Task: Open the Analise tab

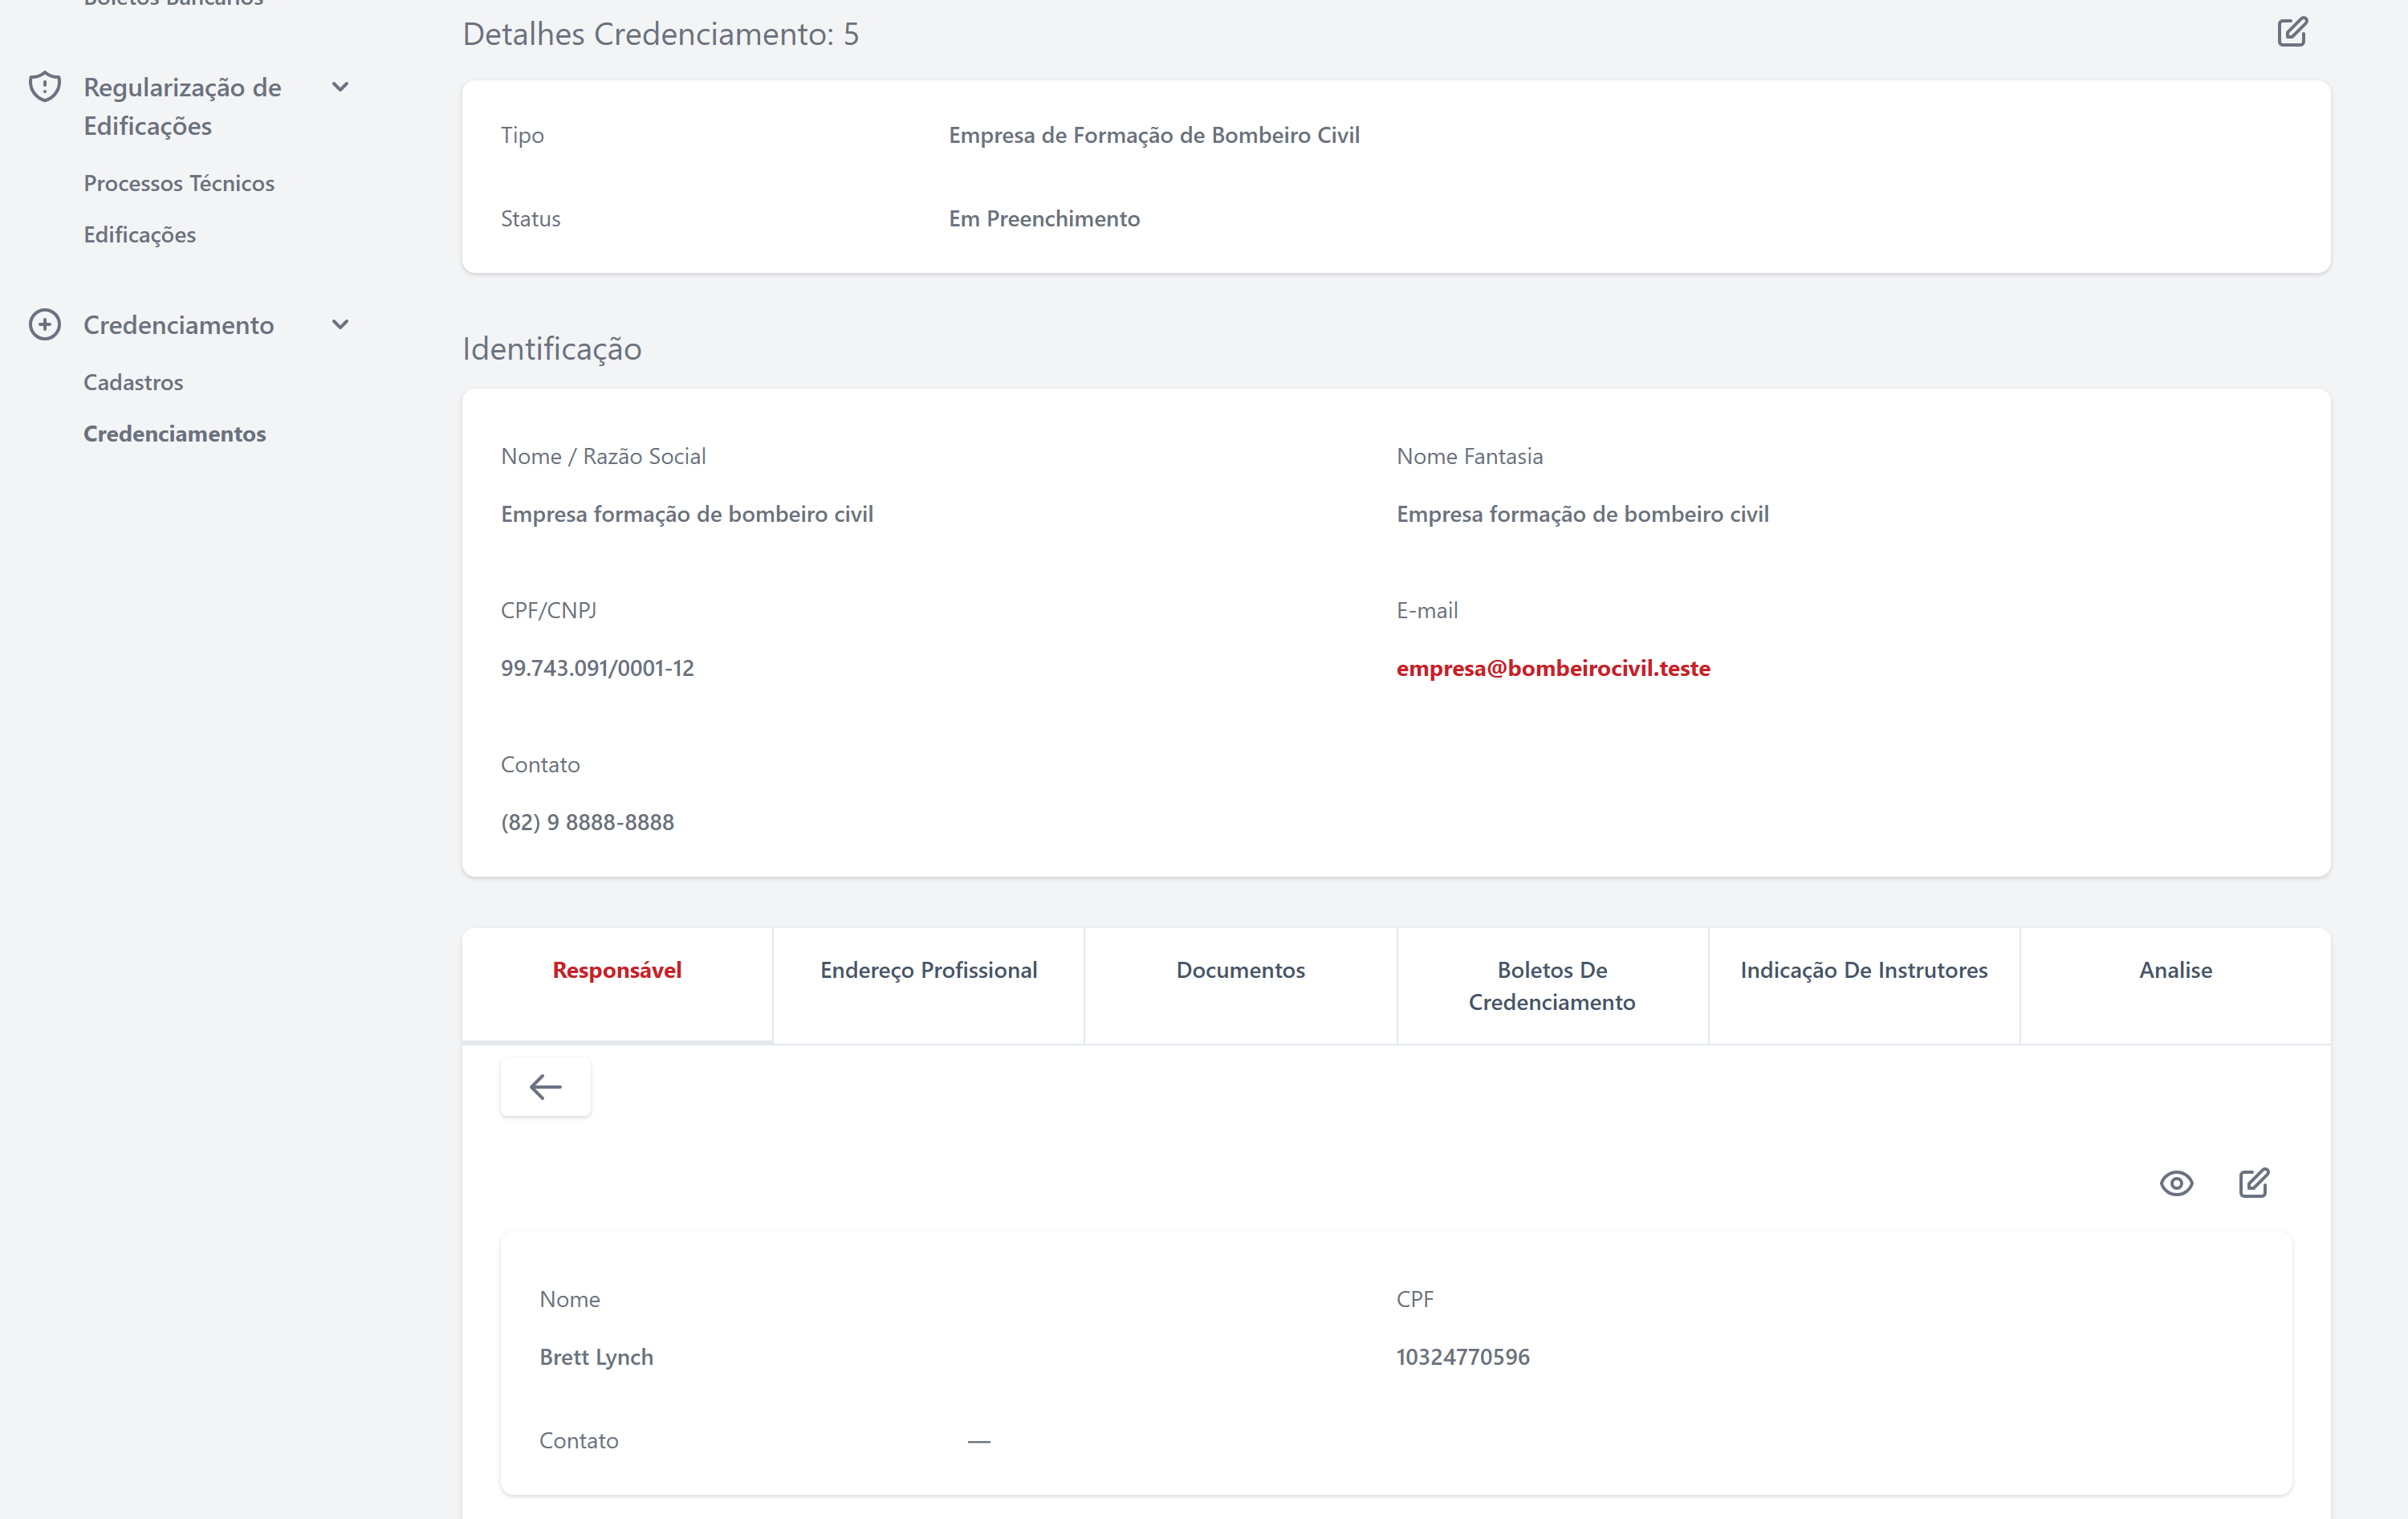Action: point(2175,970)
